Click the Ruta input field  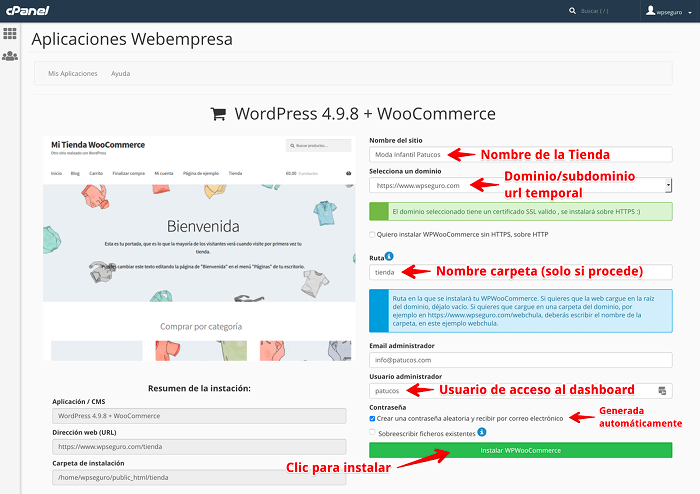pyautogui.click(x=521, y=272)
